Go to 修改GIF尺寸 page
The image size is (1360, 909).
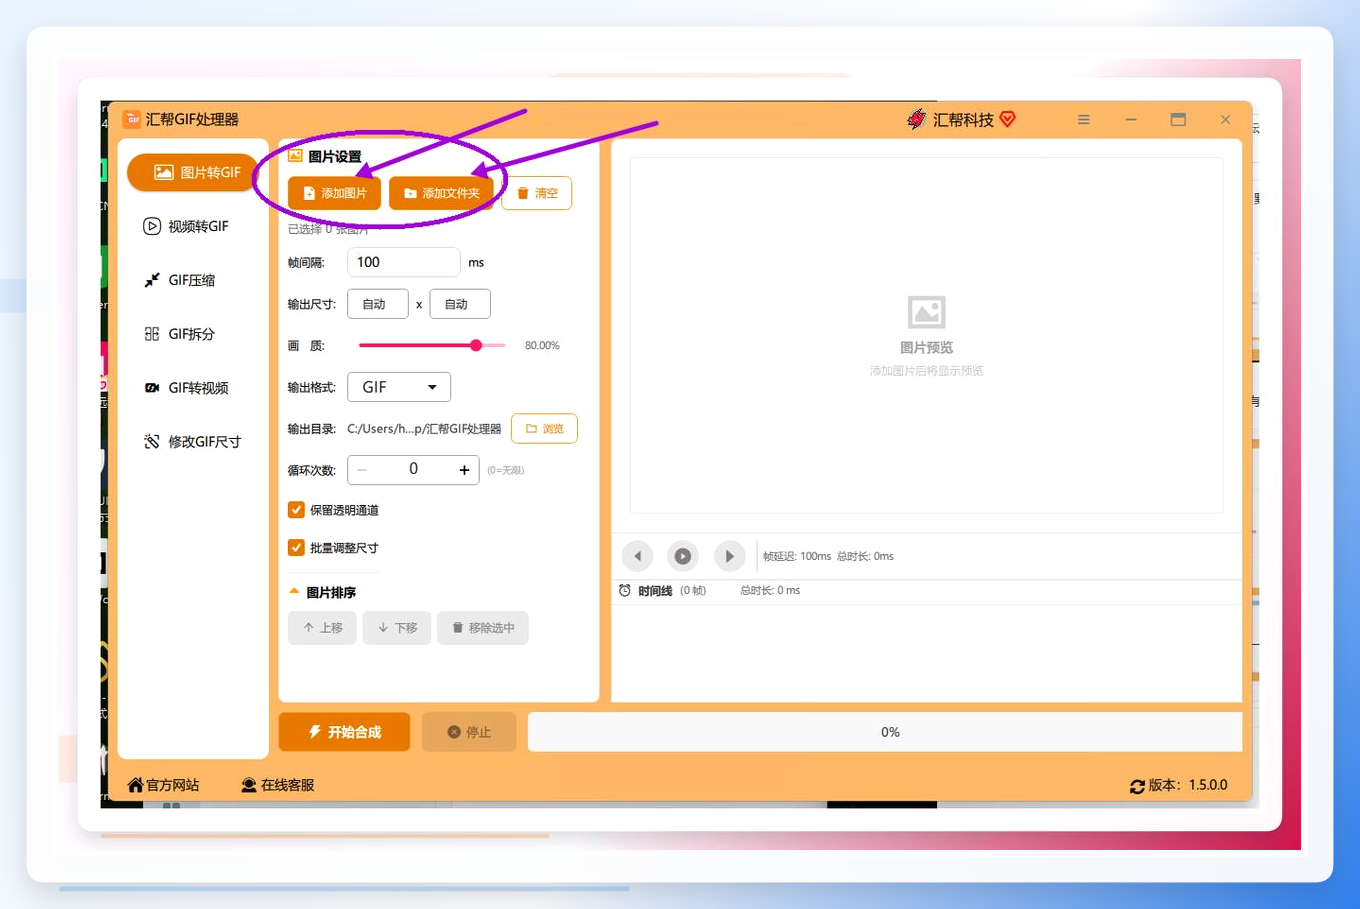tap(192, 442)
